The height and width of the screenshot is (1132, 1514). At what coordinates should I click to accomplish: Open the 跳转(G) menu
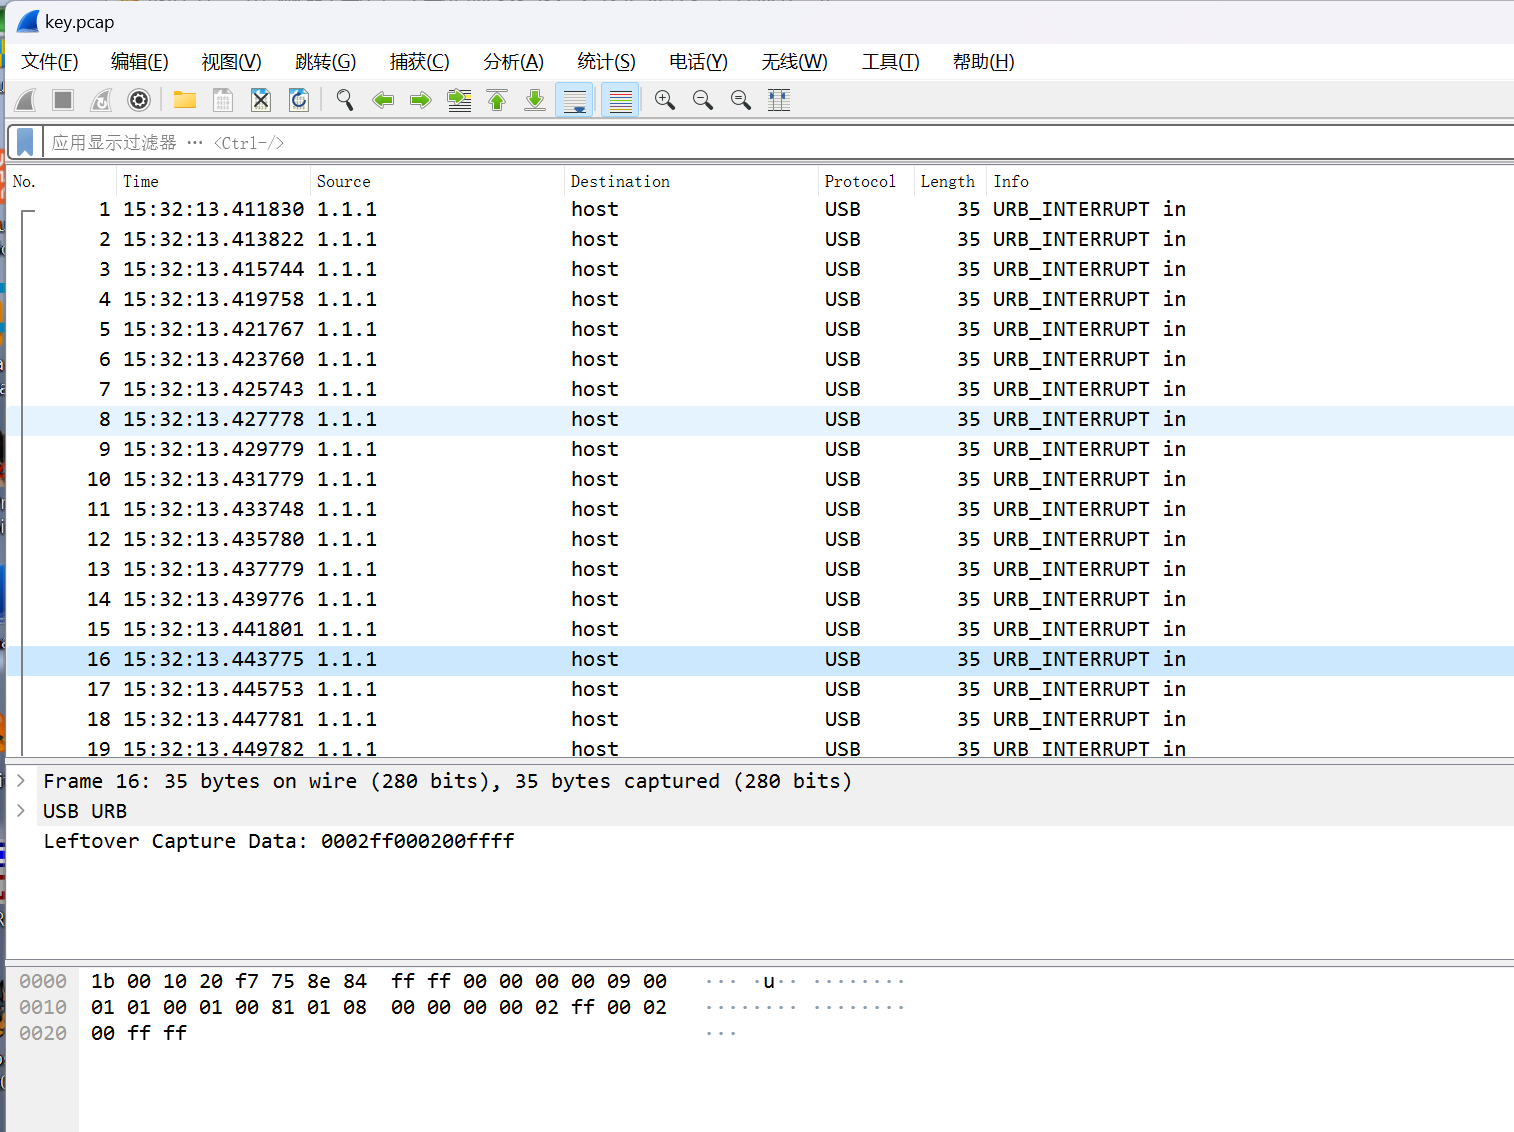pyautogui.click(x=326, y=62)
